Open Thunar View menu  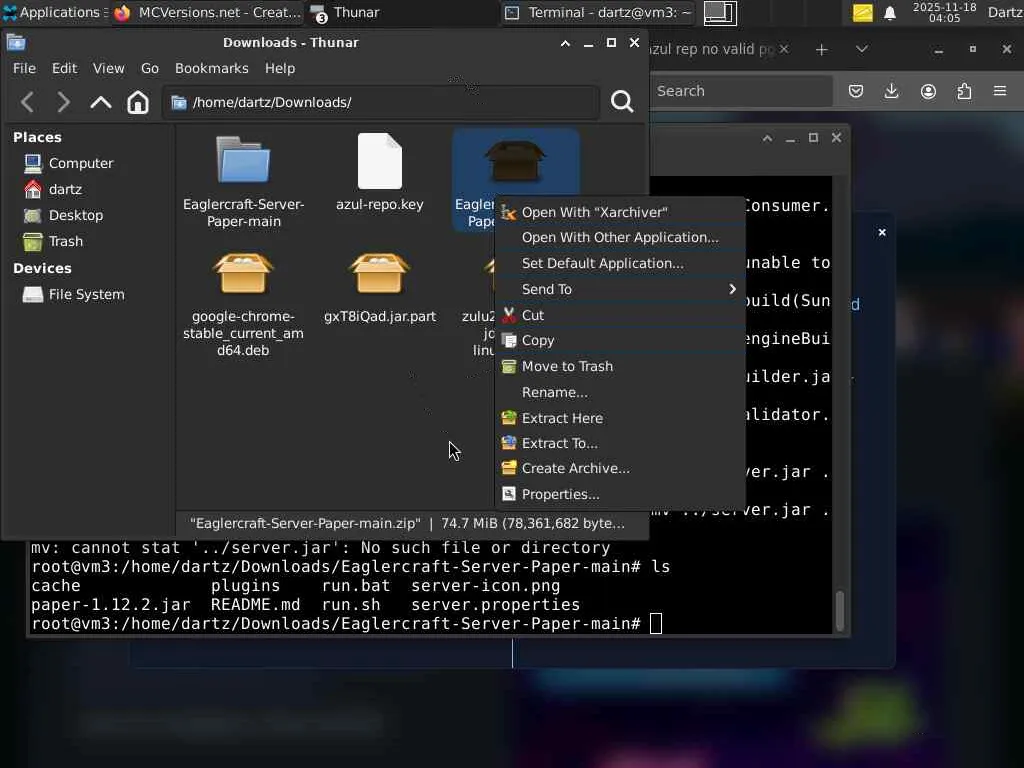click(108, 68)
